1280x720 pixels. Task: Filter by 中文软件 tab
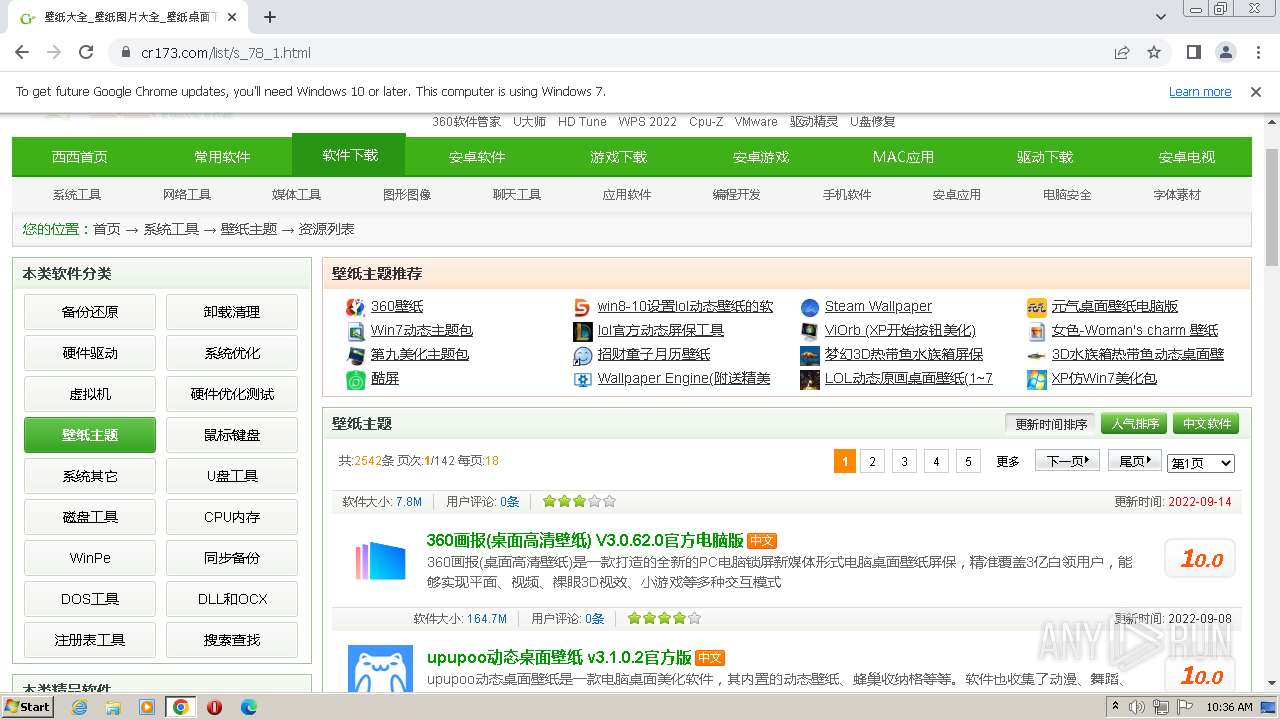(x=1206, y=424)
